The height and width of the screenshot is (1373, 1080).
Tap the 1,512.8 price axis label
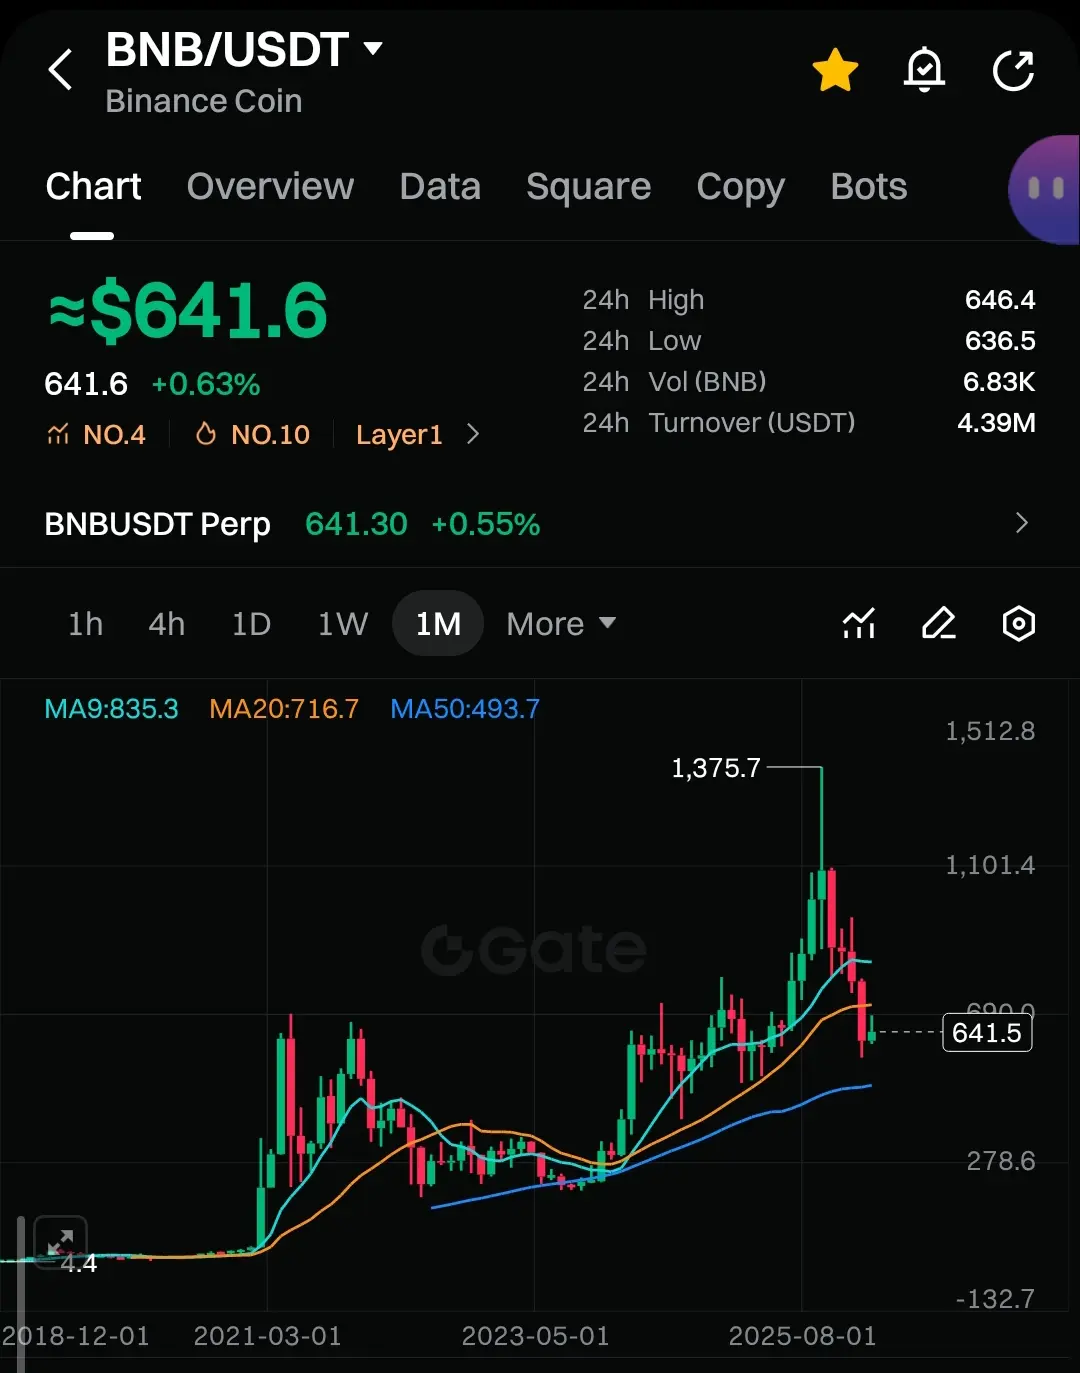click(x=990, y=731)
